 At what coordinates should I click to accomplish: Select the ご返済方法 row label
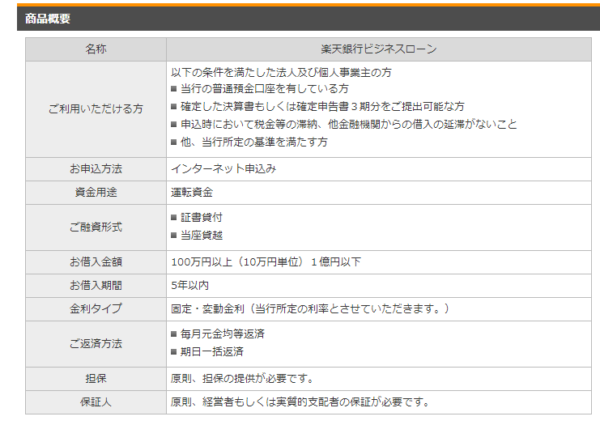click(x=96, y=344)
